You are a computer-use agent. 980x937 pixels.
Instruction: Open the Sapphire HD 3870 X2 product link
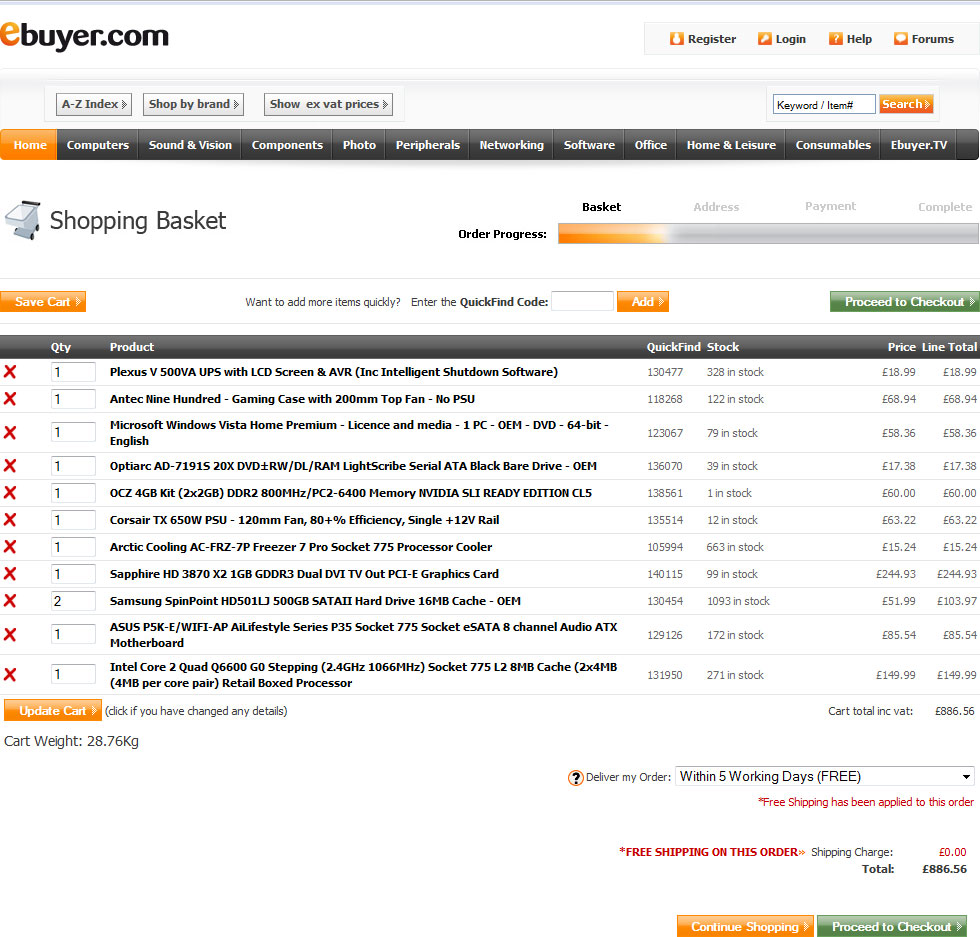(x=304, y=574)
